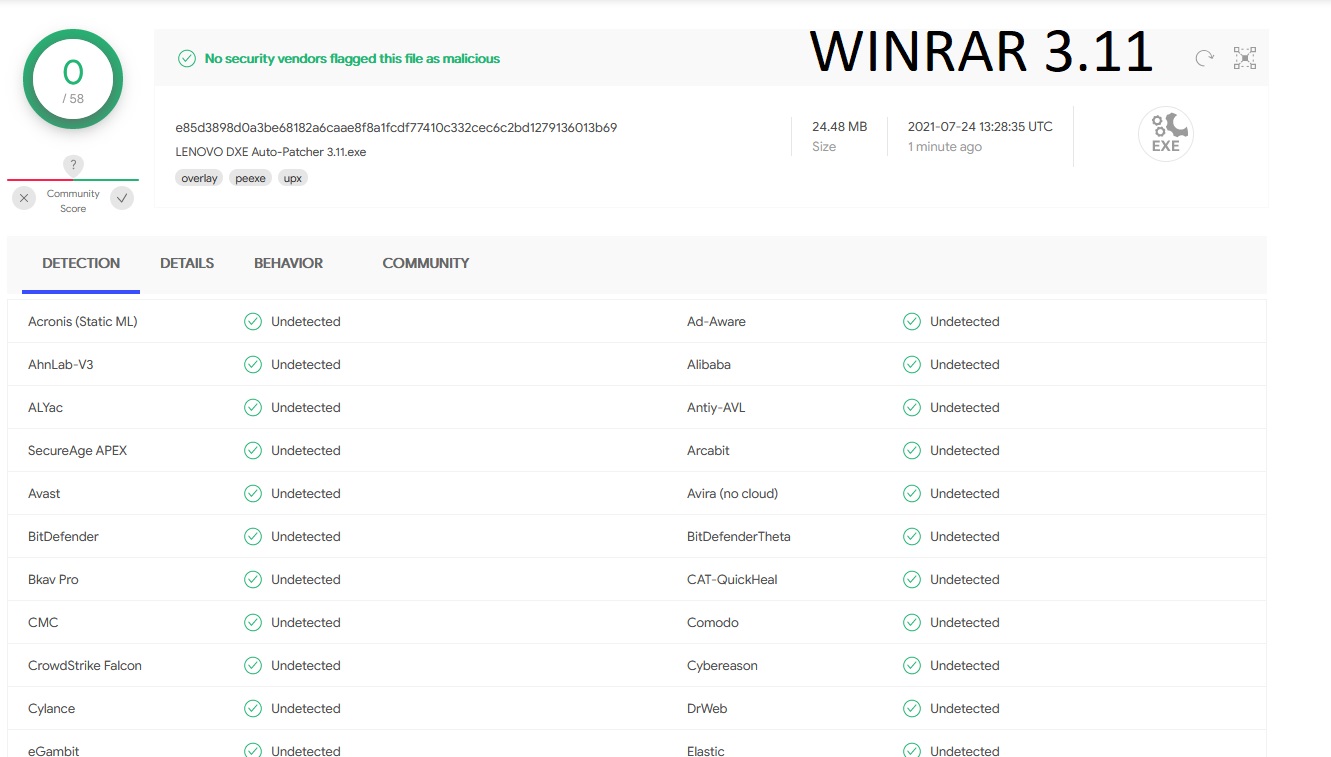The width and height of the screenshot is (1331, 757).
Task: Click Undetected in the CrowdStrike Falcon row
Action: point(306,666)
